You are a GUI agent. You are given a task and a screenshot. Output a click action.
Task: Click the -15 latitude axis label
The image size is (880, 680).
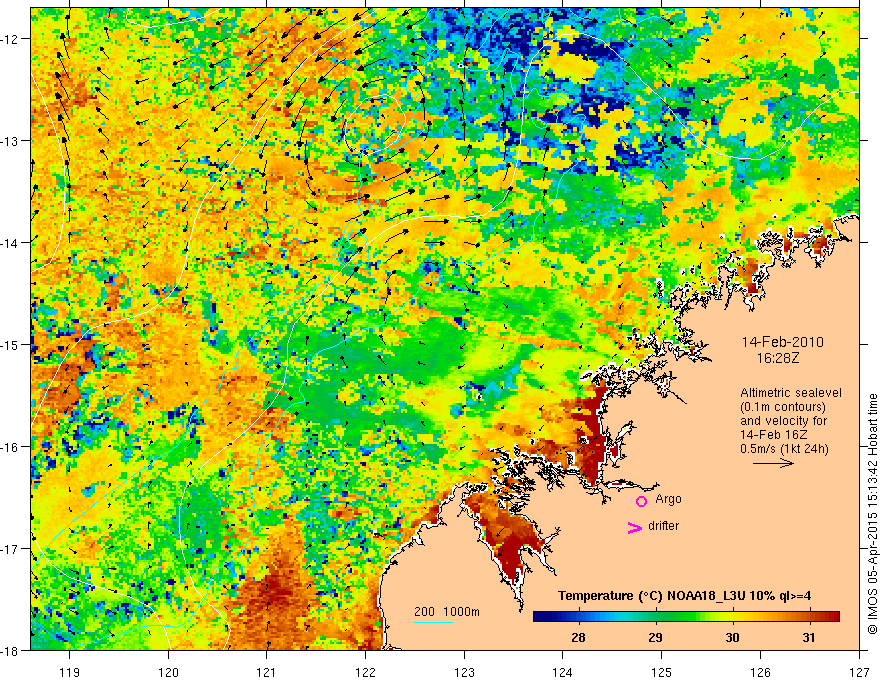pos(10,344)
